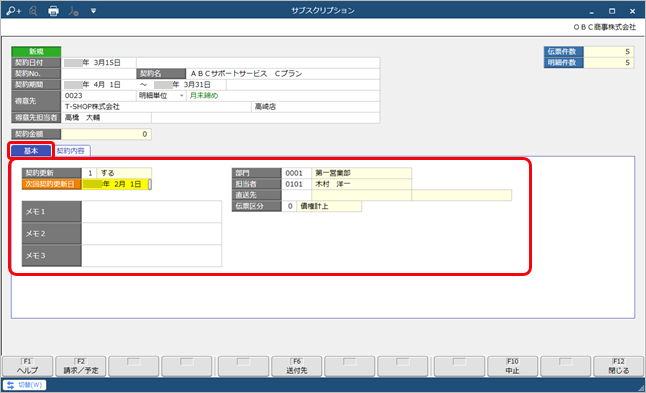The width and height of the screenshot is (646, 393).
Task: Click the F2 請求/予定 button
Action: pyautogui.click(x=81, y=366)
